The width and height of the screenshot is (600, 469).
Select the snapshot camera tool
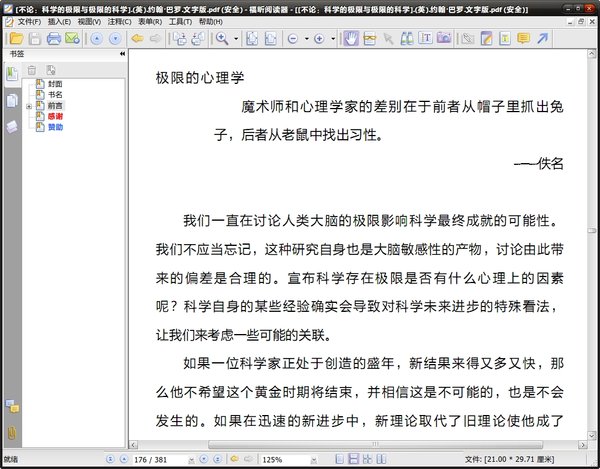(x=444, y=39)
